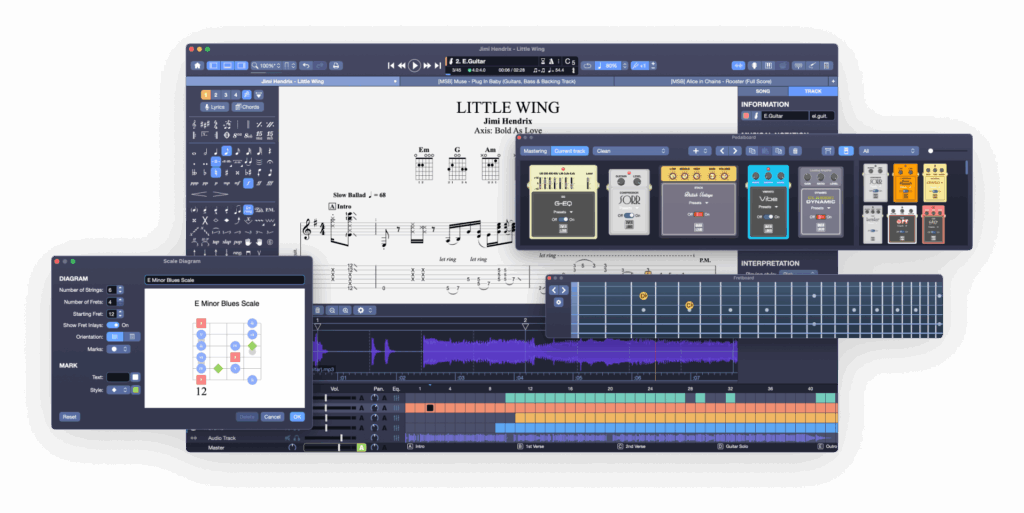Toggle the British Vintage amp on/off switch
The image size is (1024, 513).
tap(698, 214)
